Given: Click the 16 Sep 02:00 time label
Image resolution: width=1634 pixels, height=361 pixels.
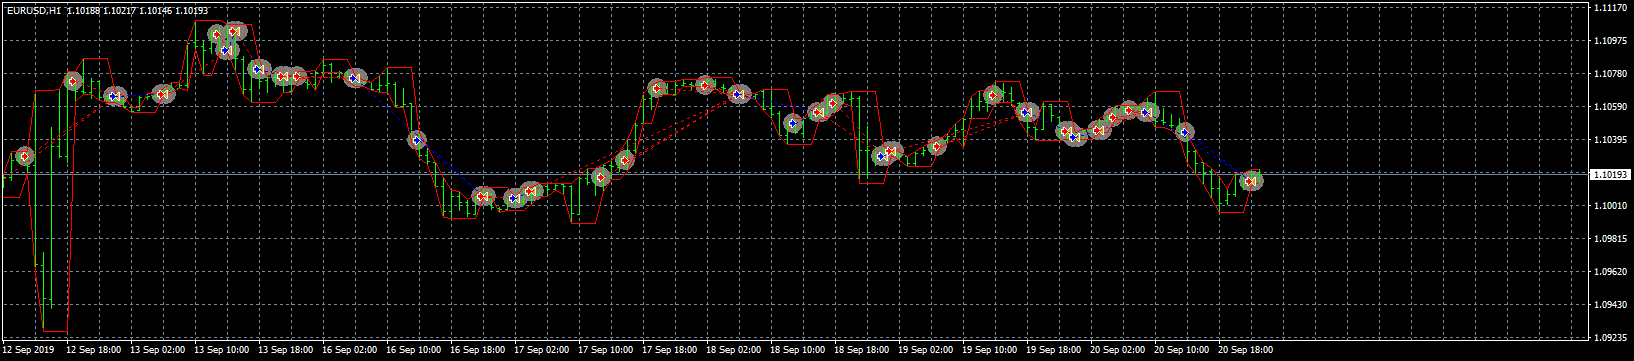Looking at the screenshot, I should (351, 351).
